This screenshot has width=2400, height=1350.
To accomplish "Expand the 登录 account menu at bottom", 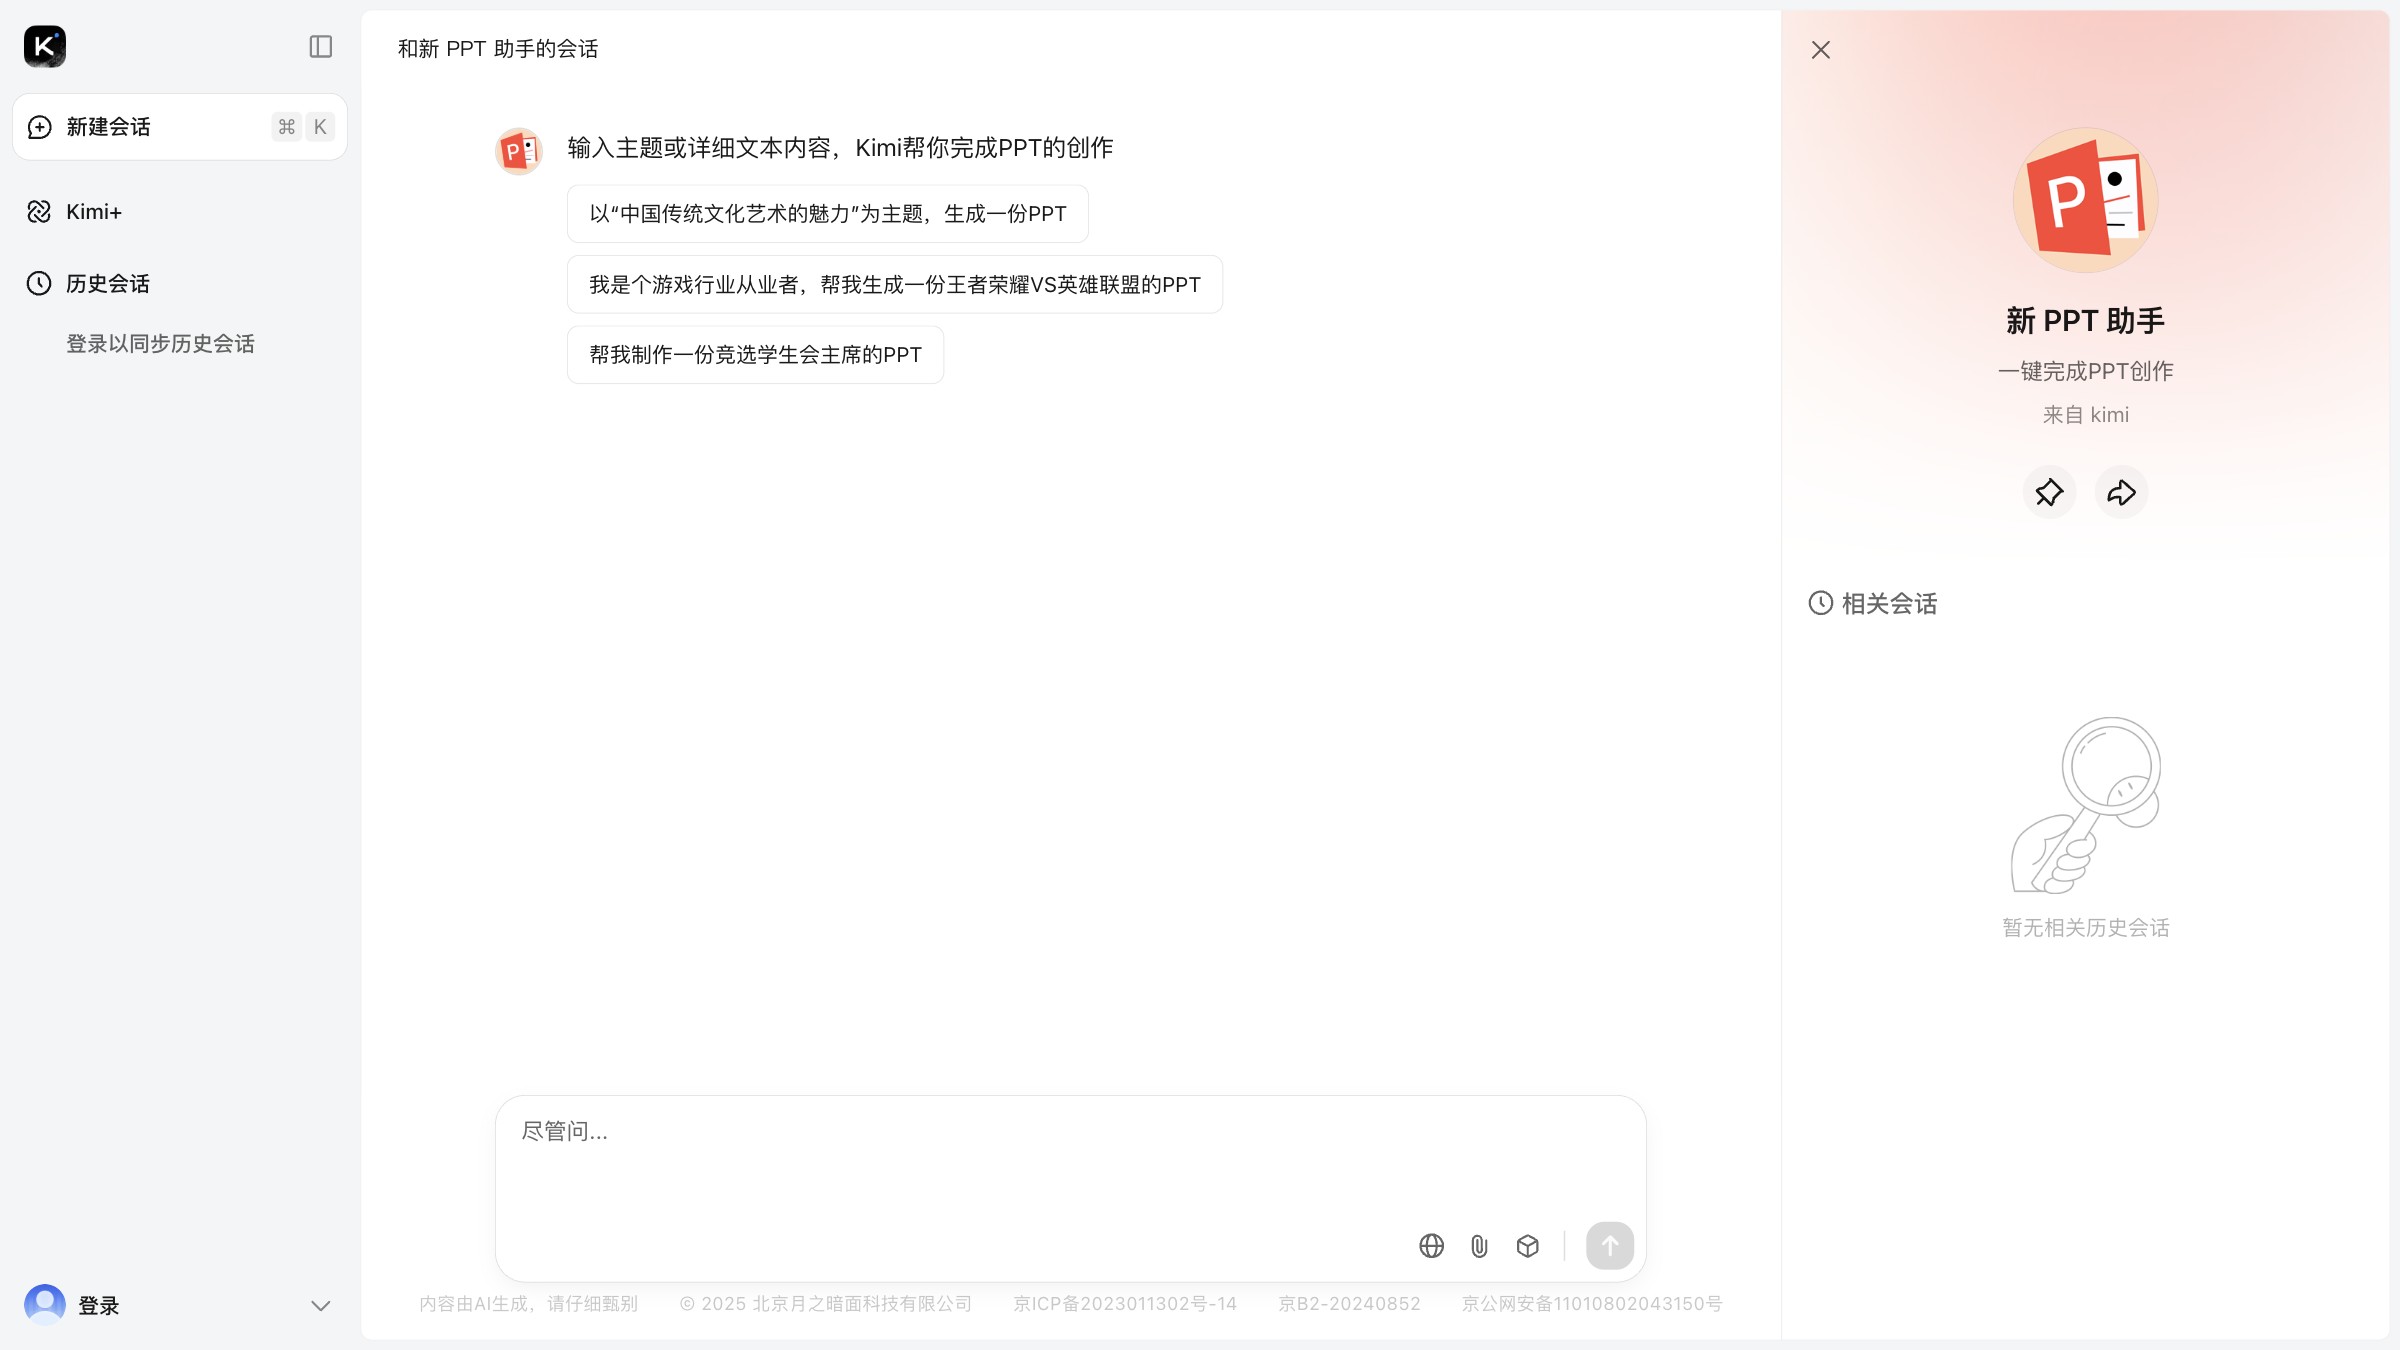I will click(x=320, y=1305).
